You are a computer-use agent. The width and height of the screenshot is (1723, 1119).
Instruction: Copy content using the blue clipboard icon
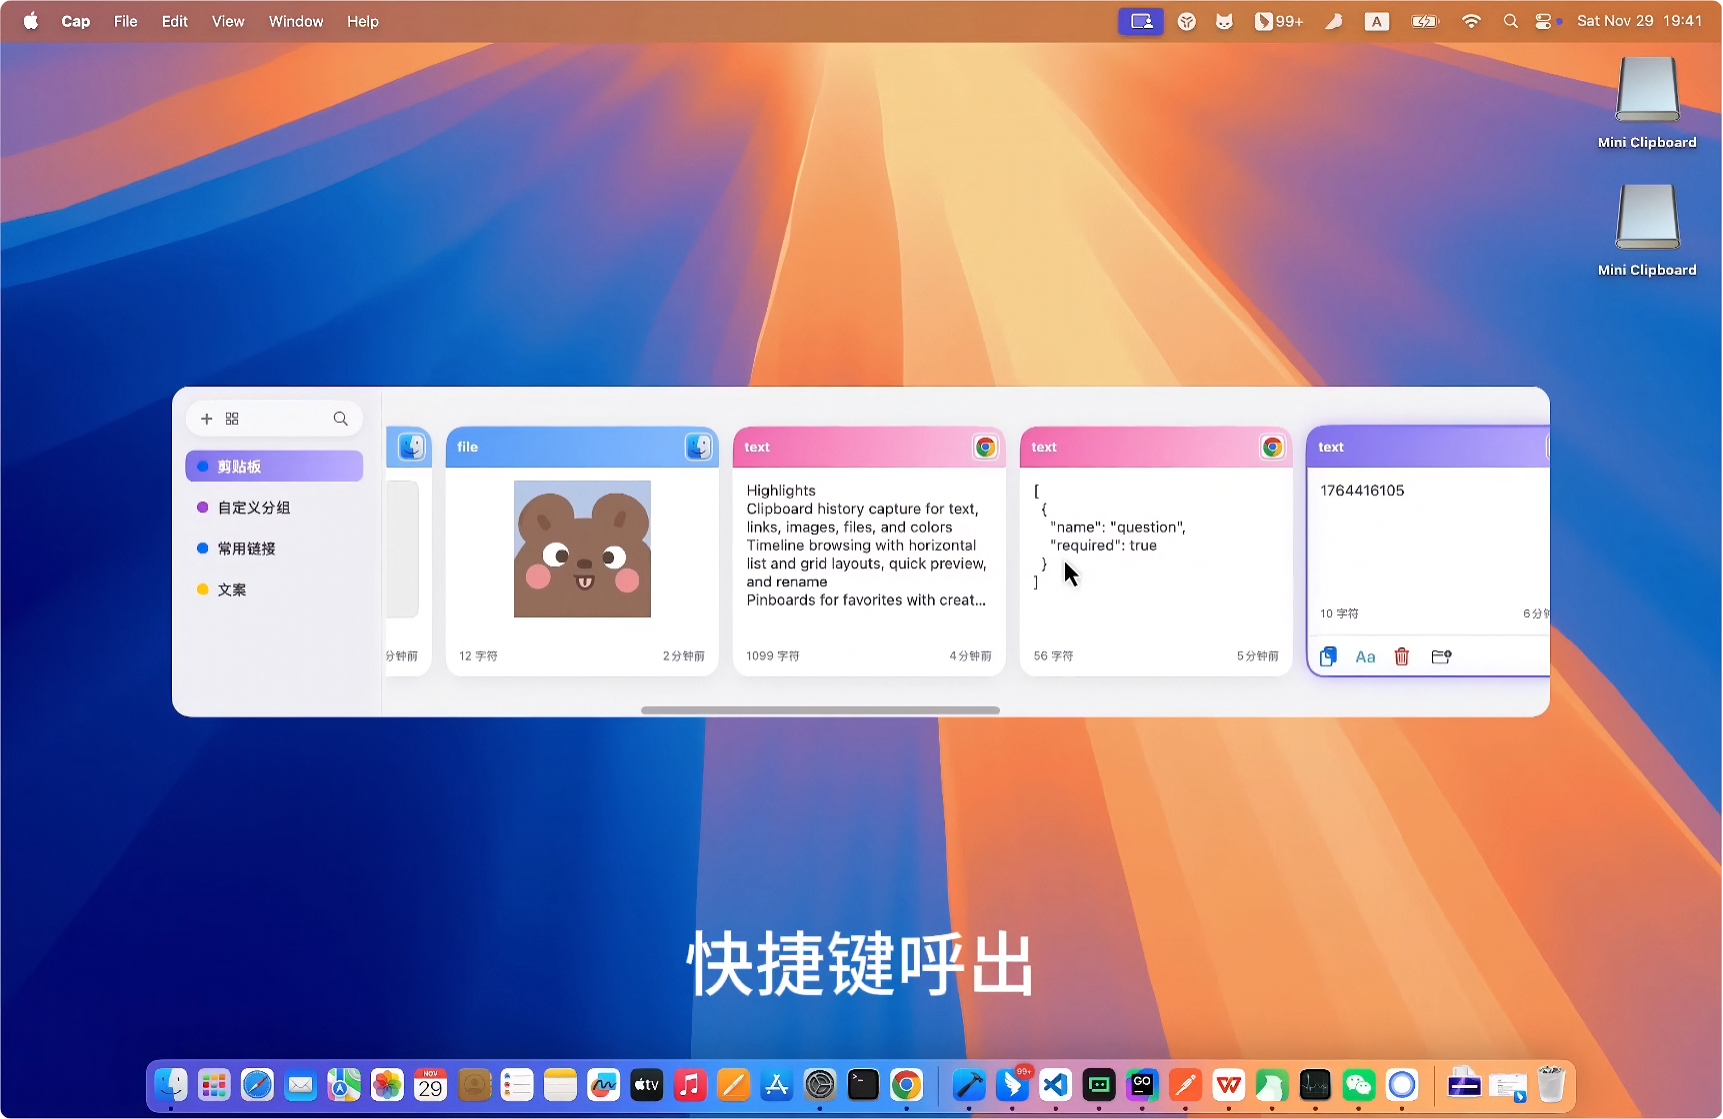coord(1328,656)
